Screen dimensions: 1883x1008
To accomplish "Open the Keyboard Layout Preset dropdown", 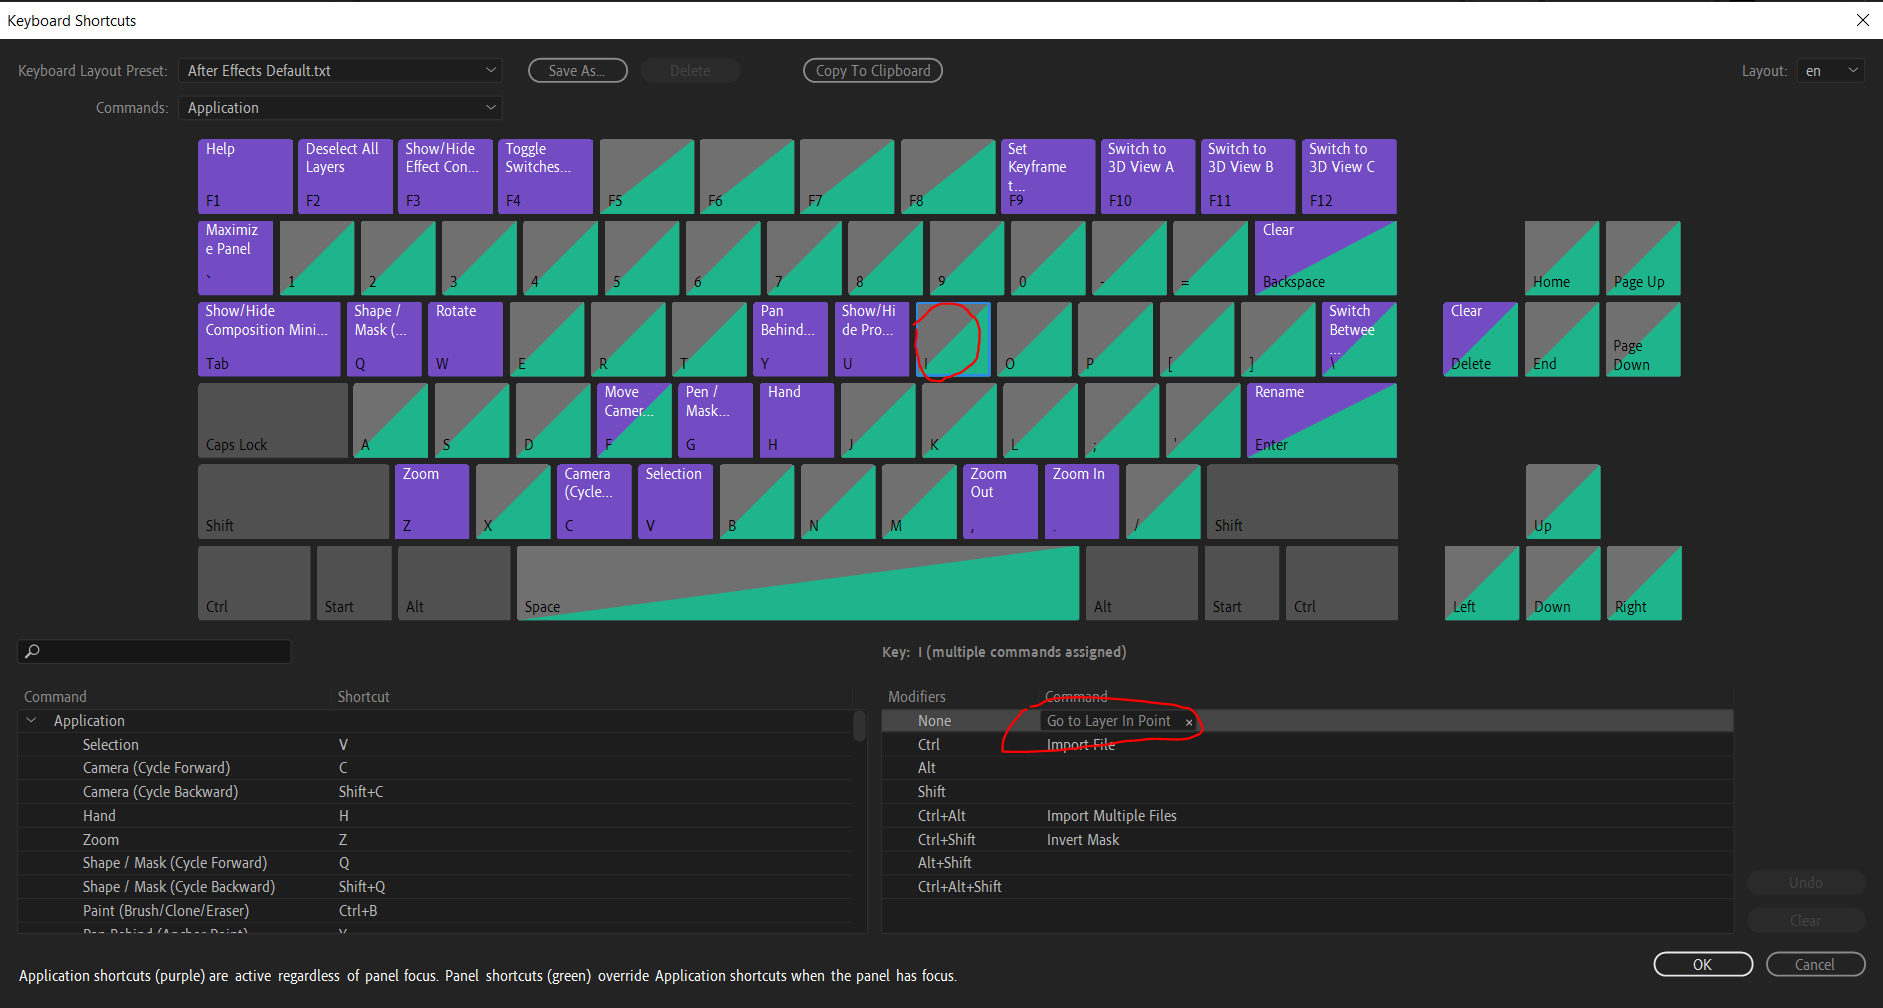I will (x=340, y=71).
